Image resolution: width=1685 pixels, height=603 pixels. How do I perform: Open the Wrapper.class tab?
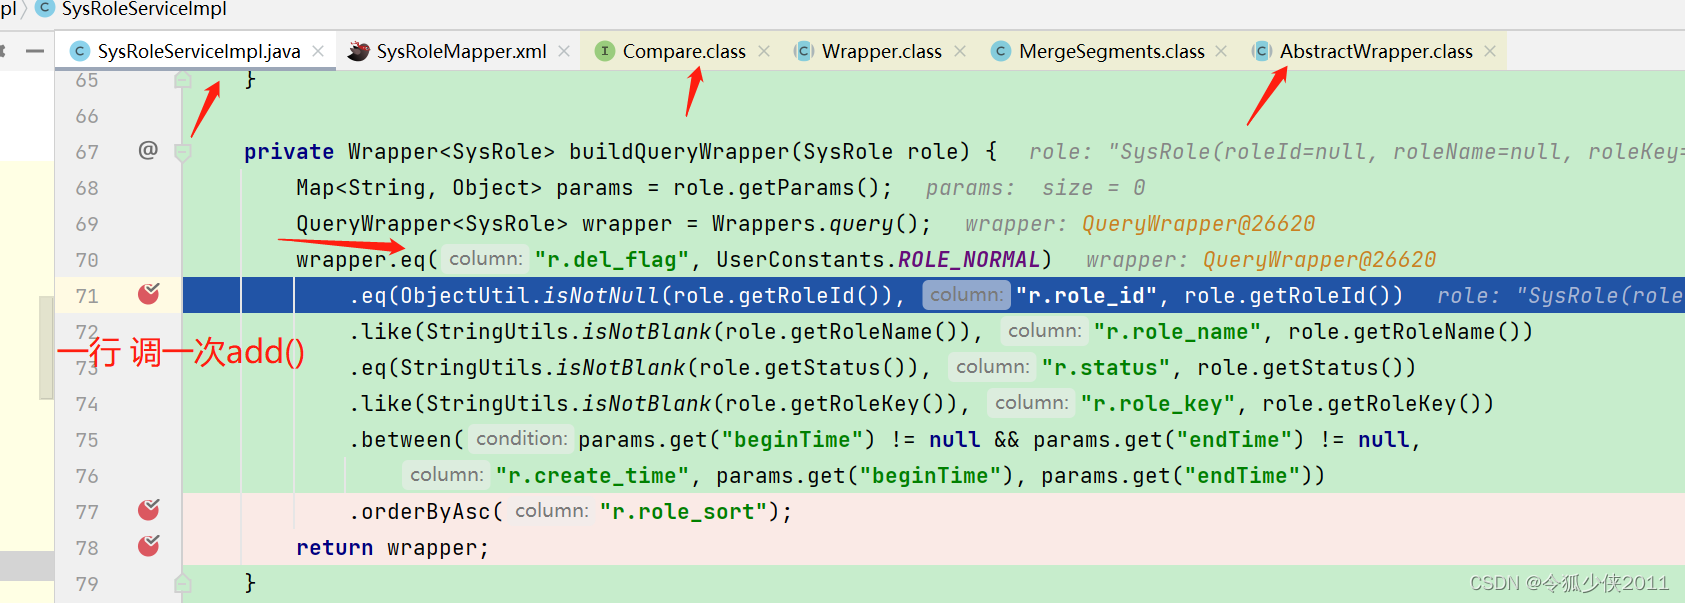881,51
